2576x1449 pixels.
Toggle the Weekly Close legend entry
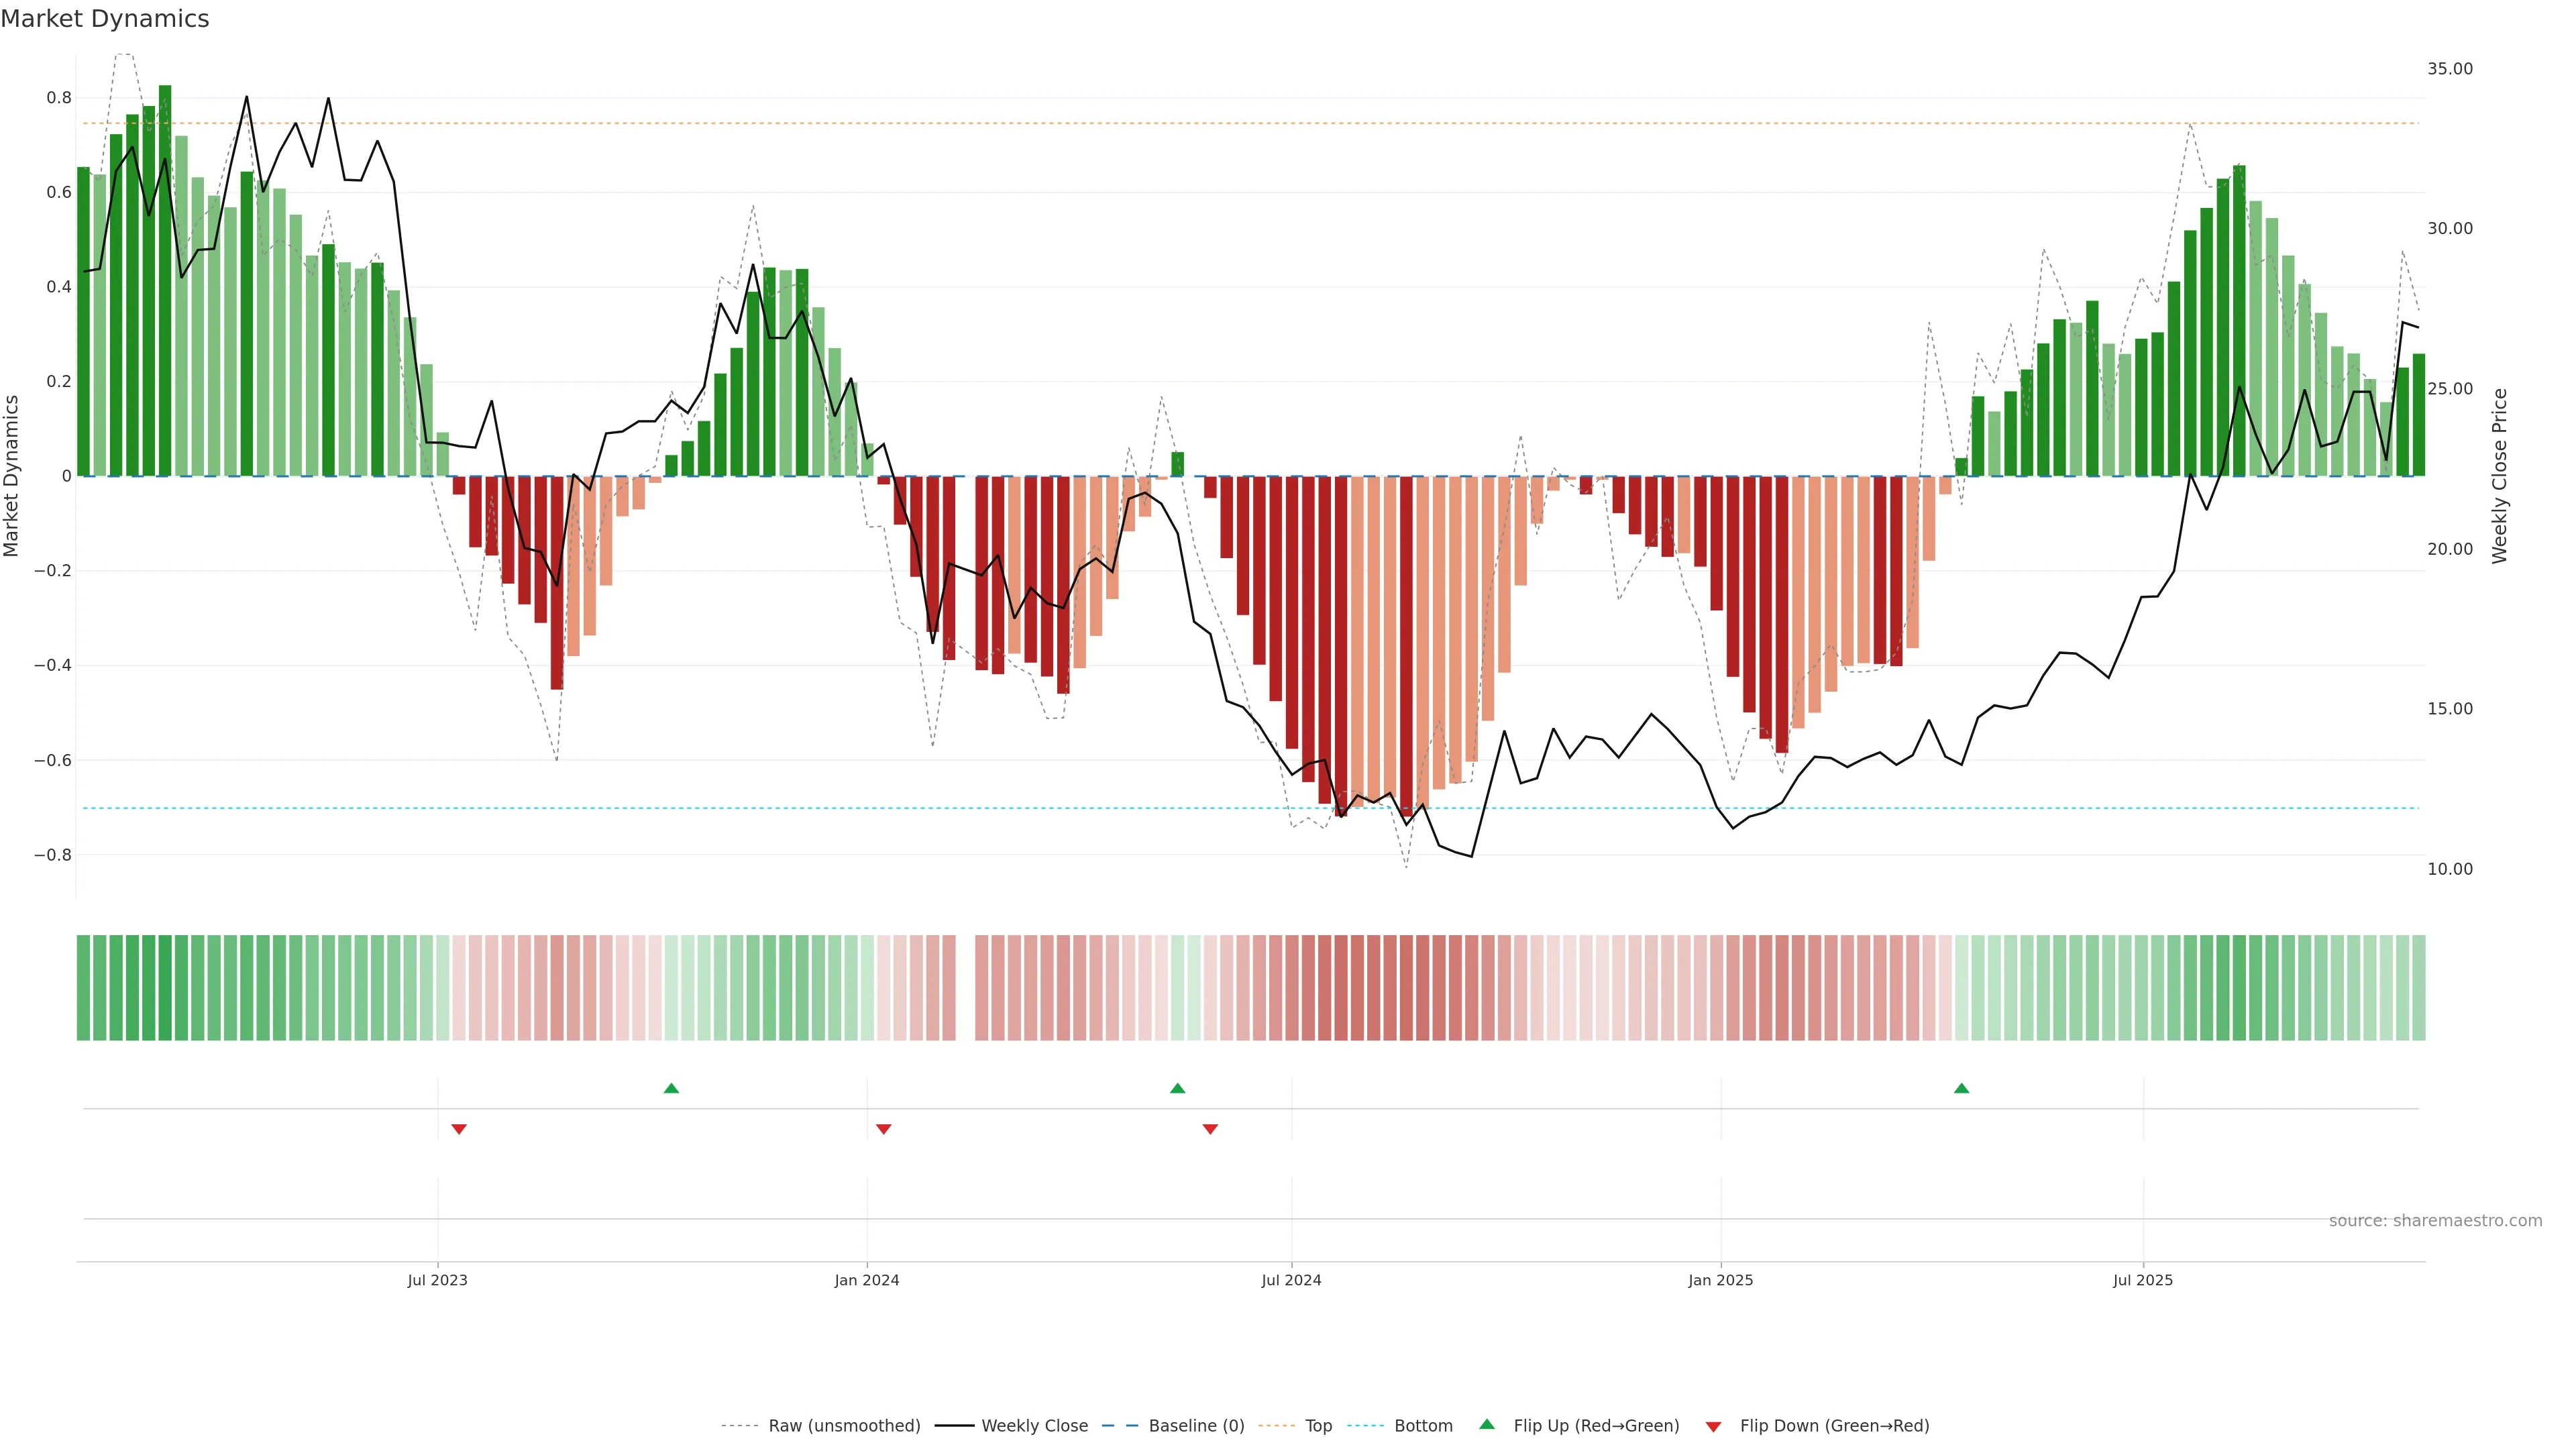tap(1034, 1426)
